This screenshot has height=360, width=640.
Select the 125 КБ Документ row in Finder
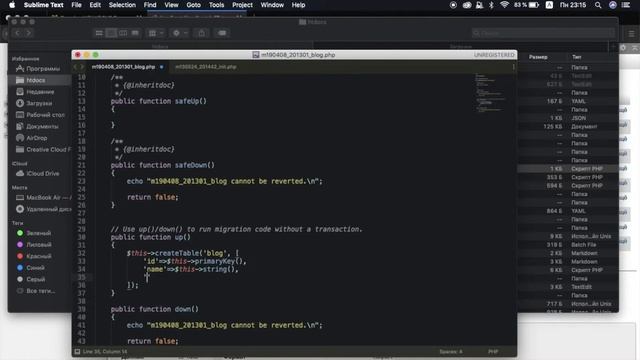(567, 127)
